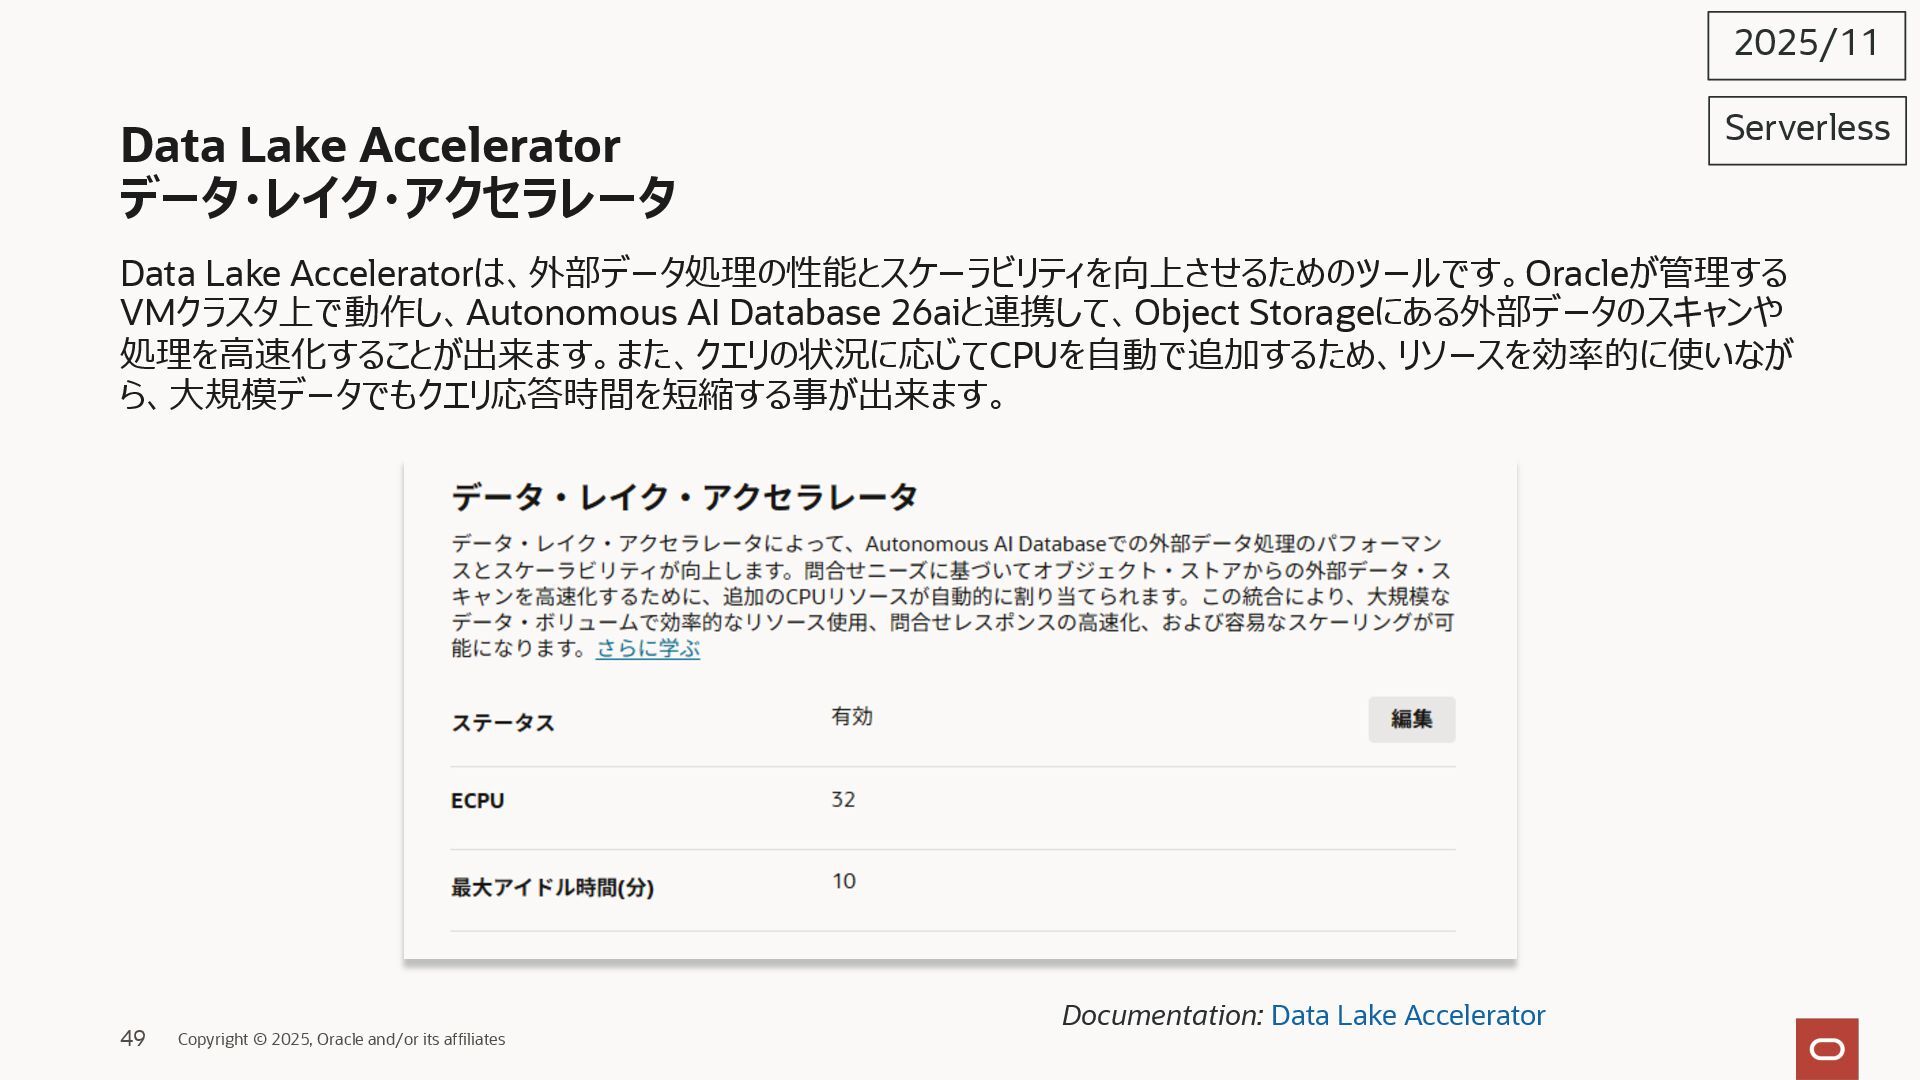Click the Documentation italic label
Image resolution: width=1920 pixels, height=1080 pixels.
click(x=1161, y=1015)
